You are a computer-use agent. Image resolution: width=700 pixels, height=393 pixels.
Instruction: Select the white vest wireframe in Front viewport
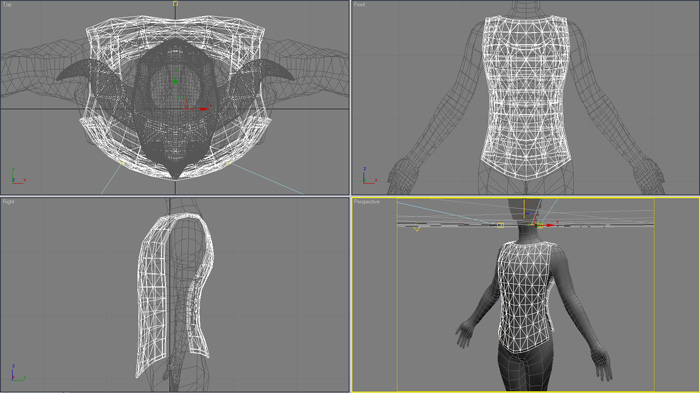click(525, 97)
